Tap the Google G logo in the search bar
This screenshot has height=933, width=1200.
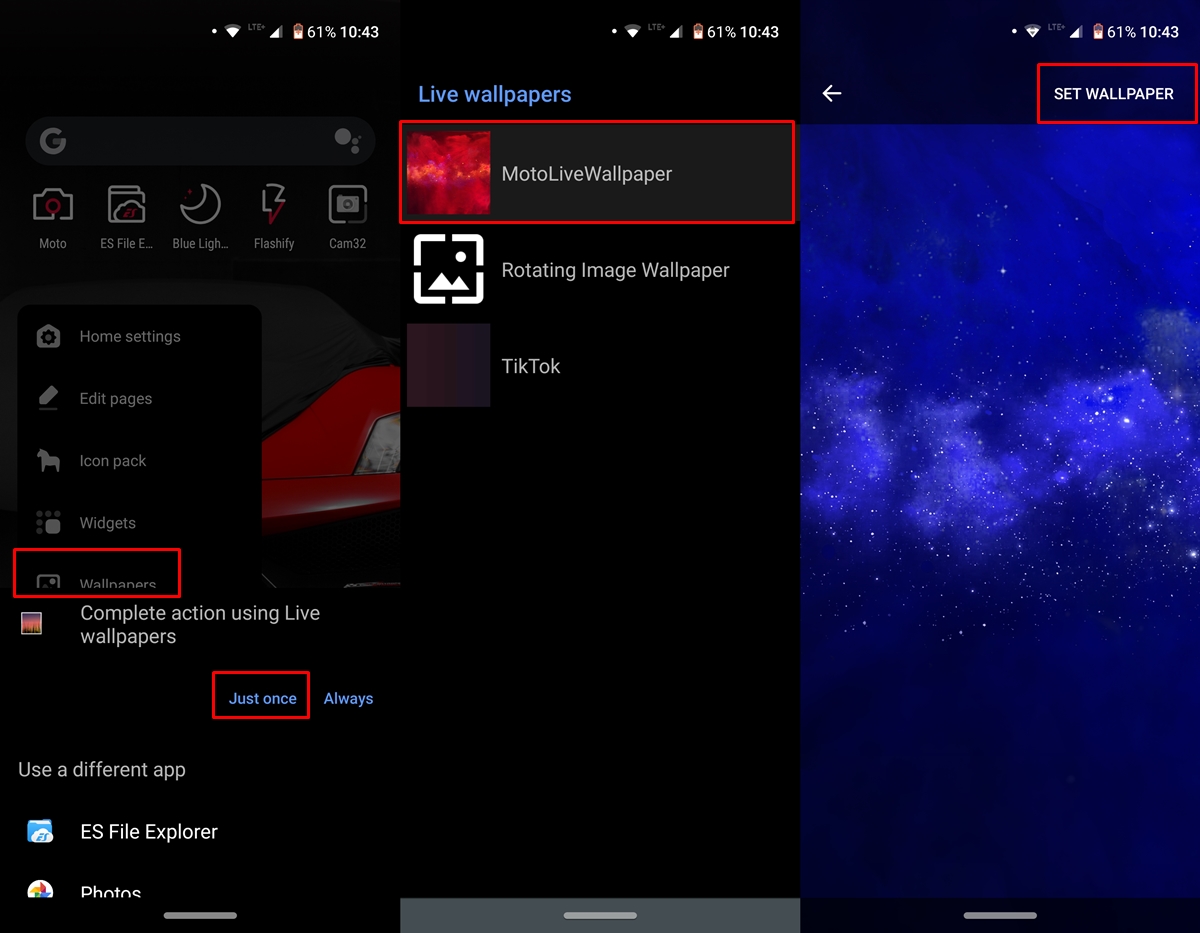click(53, 141)
